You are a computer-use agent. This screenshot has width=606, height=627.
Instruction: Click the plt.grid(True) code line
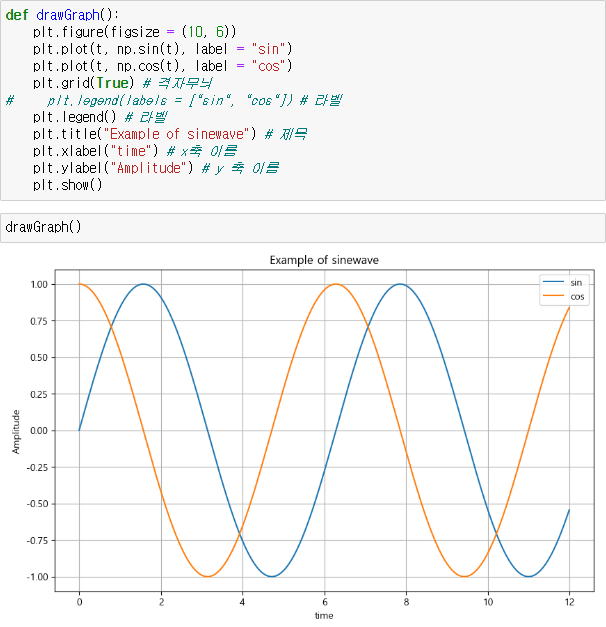click(122, 83)
